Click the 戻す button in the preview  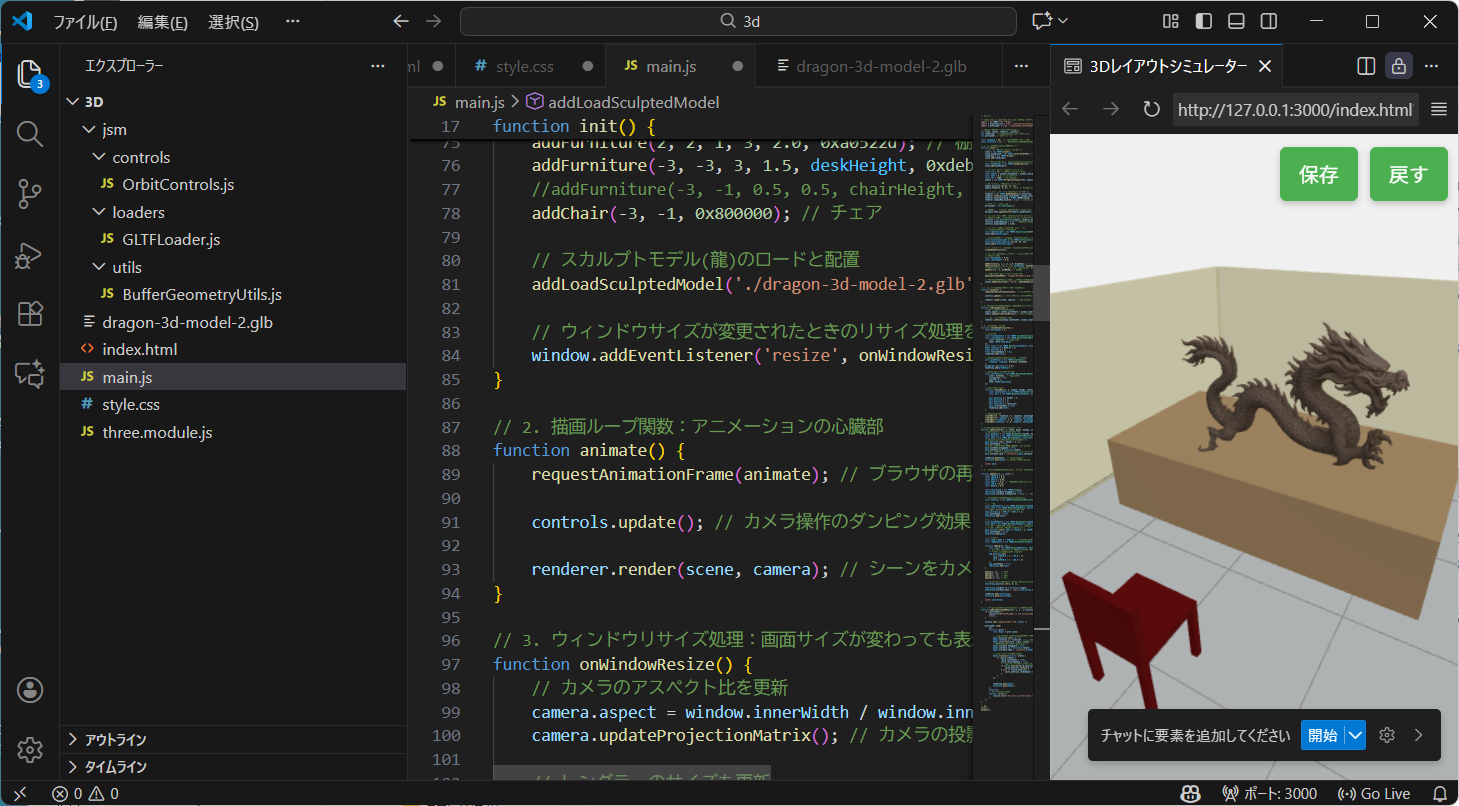(x=1408, y=174)
